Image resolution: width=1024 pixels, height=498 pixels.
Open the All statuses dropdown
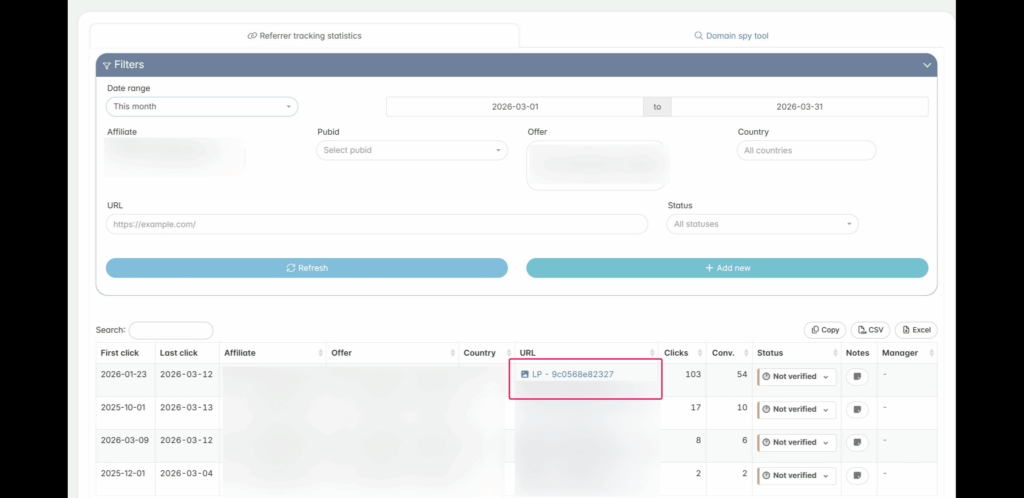pyautogui.click(x=762, y=224)
